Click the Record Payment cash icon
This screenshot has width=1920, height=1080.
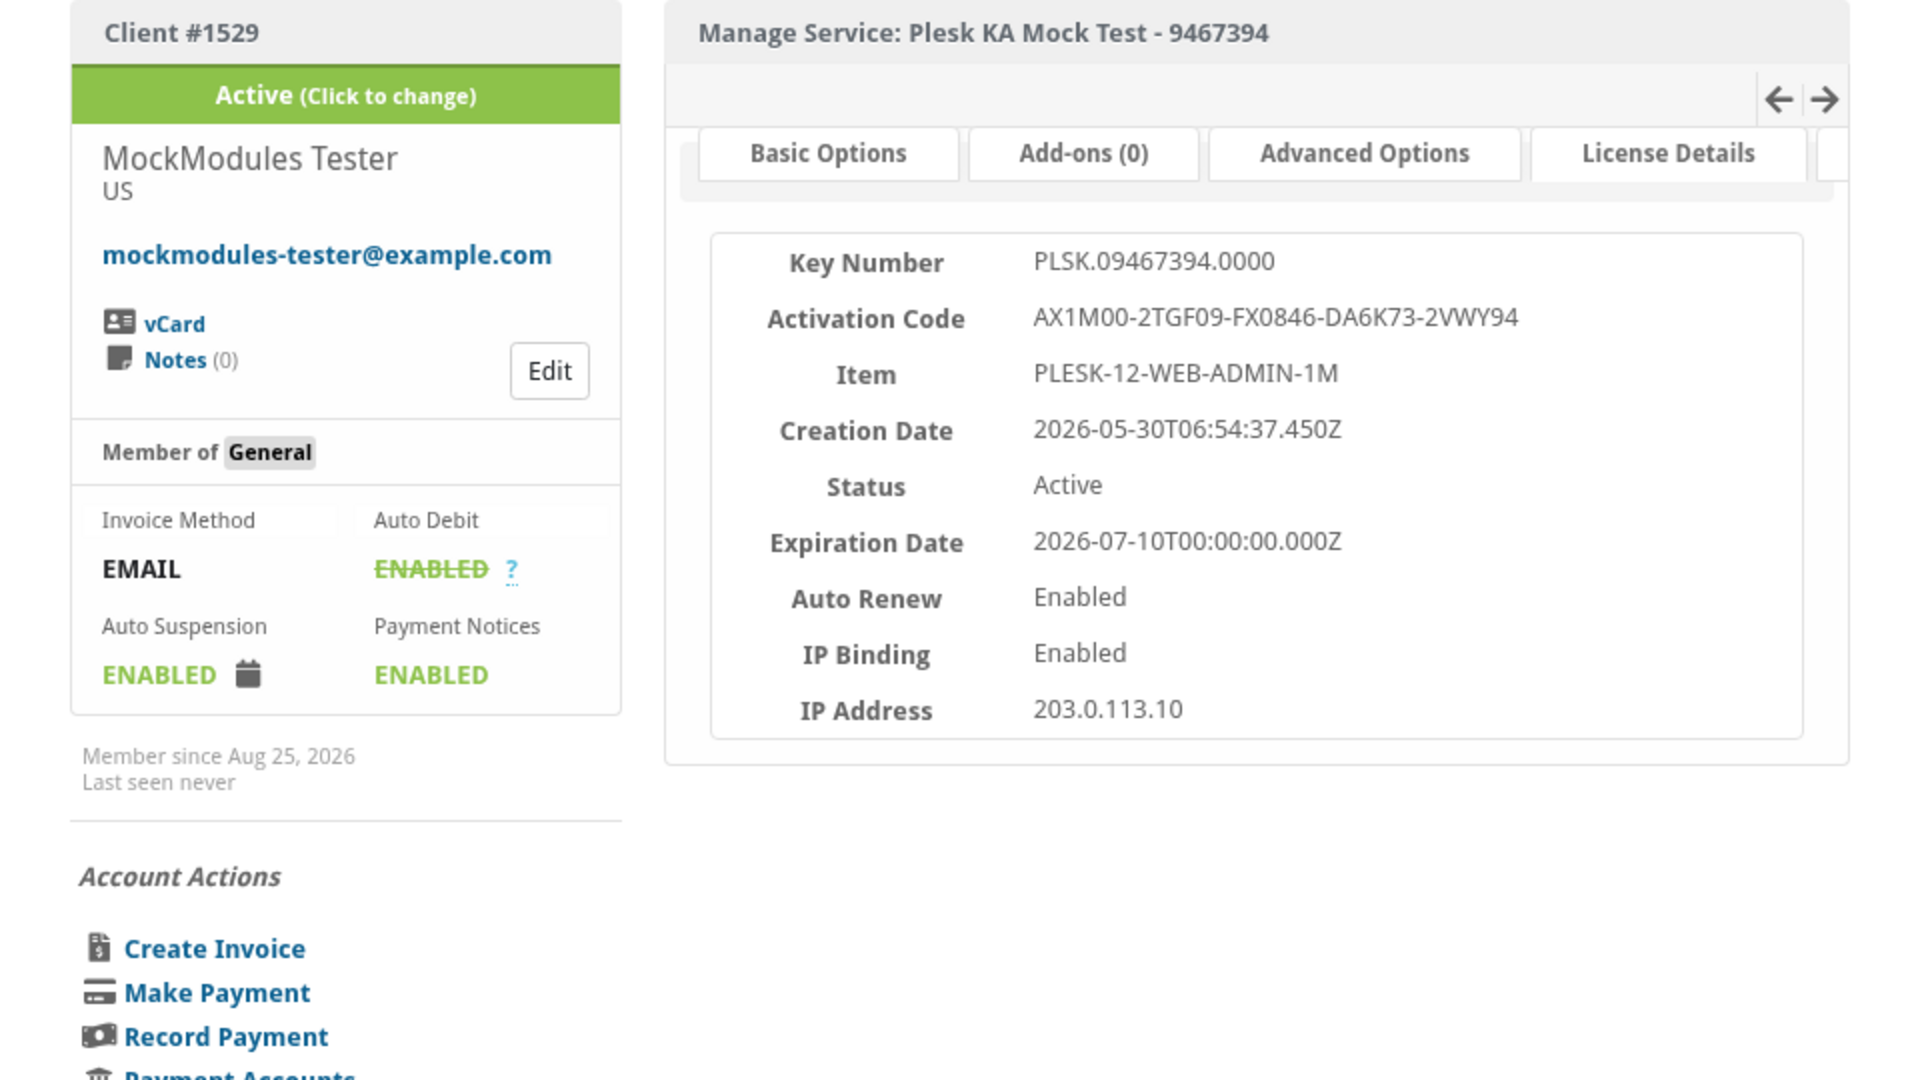(x=99, y=1036)
